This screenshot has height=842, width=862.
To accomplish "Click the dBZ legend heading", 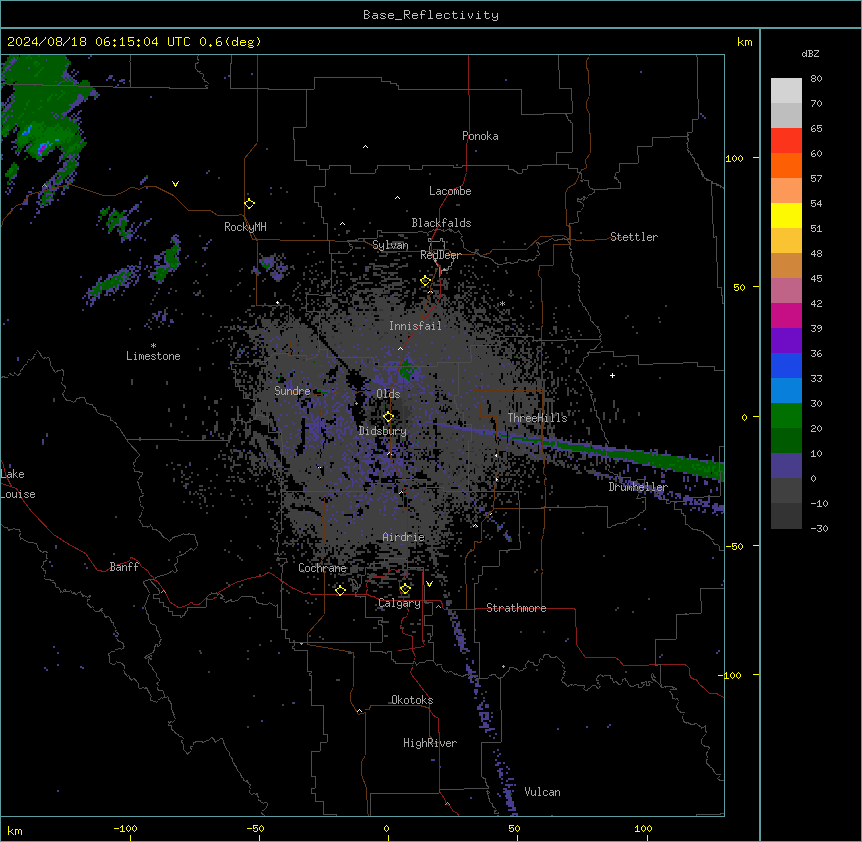I will pos(810,54).
